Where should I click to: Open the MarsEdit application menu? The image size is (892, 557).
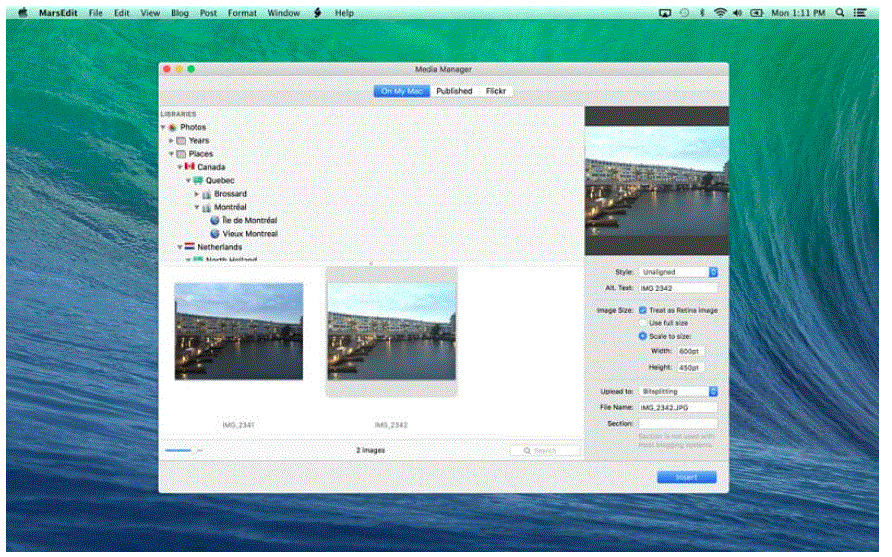(x=58, y=13)
